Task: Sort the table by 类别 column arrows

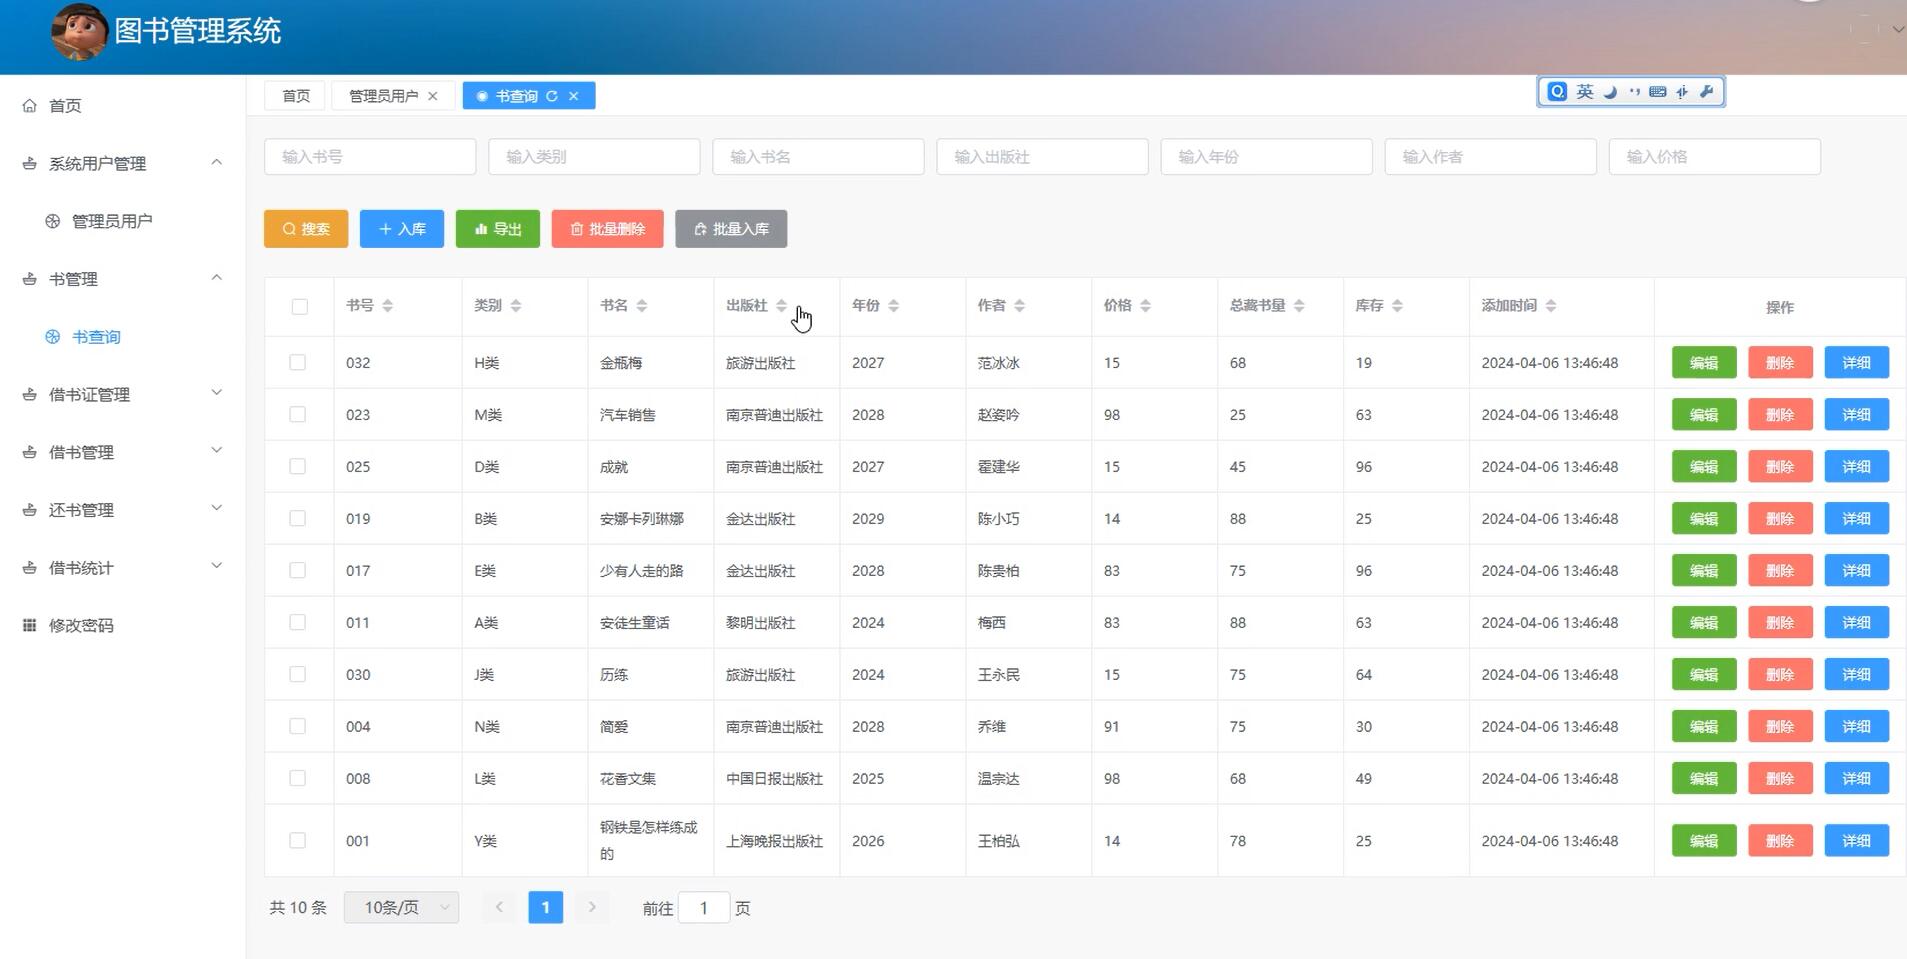Action: click(x=516, y=306)
